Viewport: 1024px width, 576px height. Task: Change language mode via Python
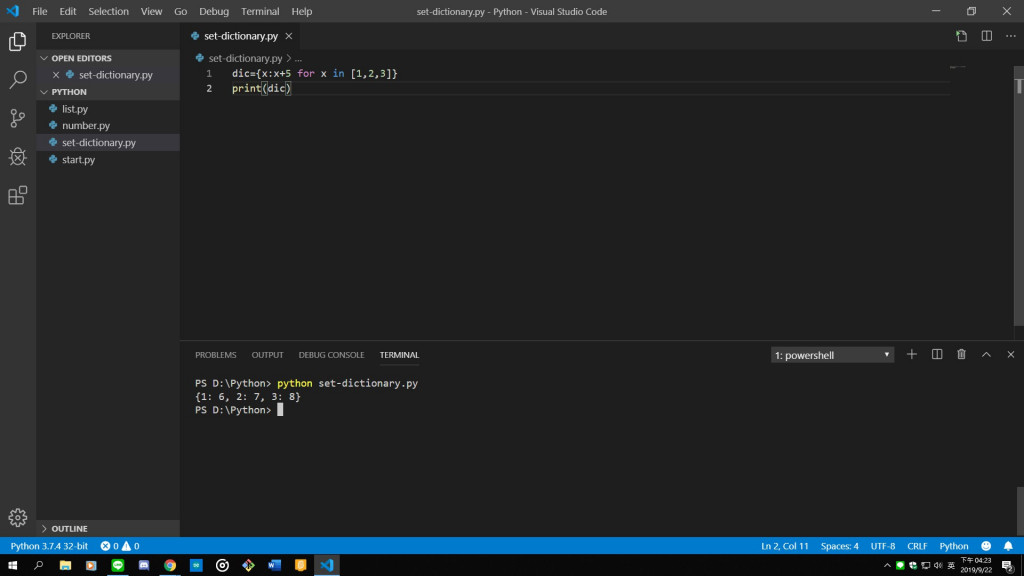point(954,546)
